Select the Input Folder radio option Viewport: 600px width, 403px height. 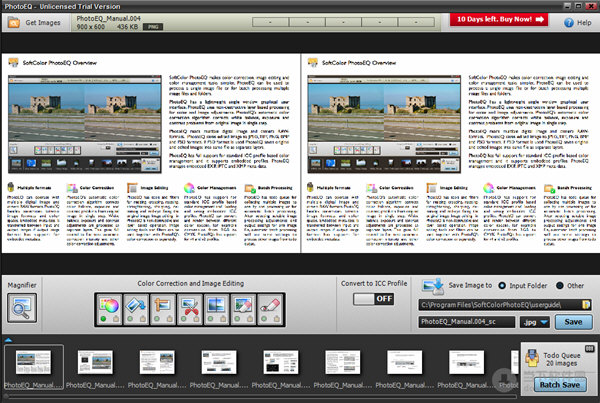pos(508,286)
